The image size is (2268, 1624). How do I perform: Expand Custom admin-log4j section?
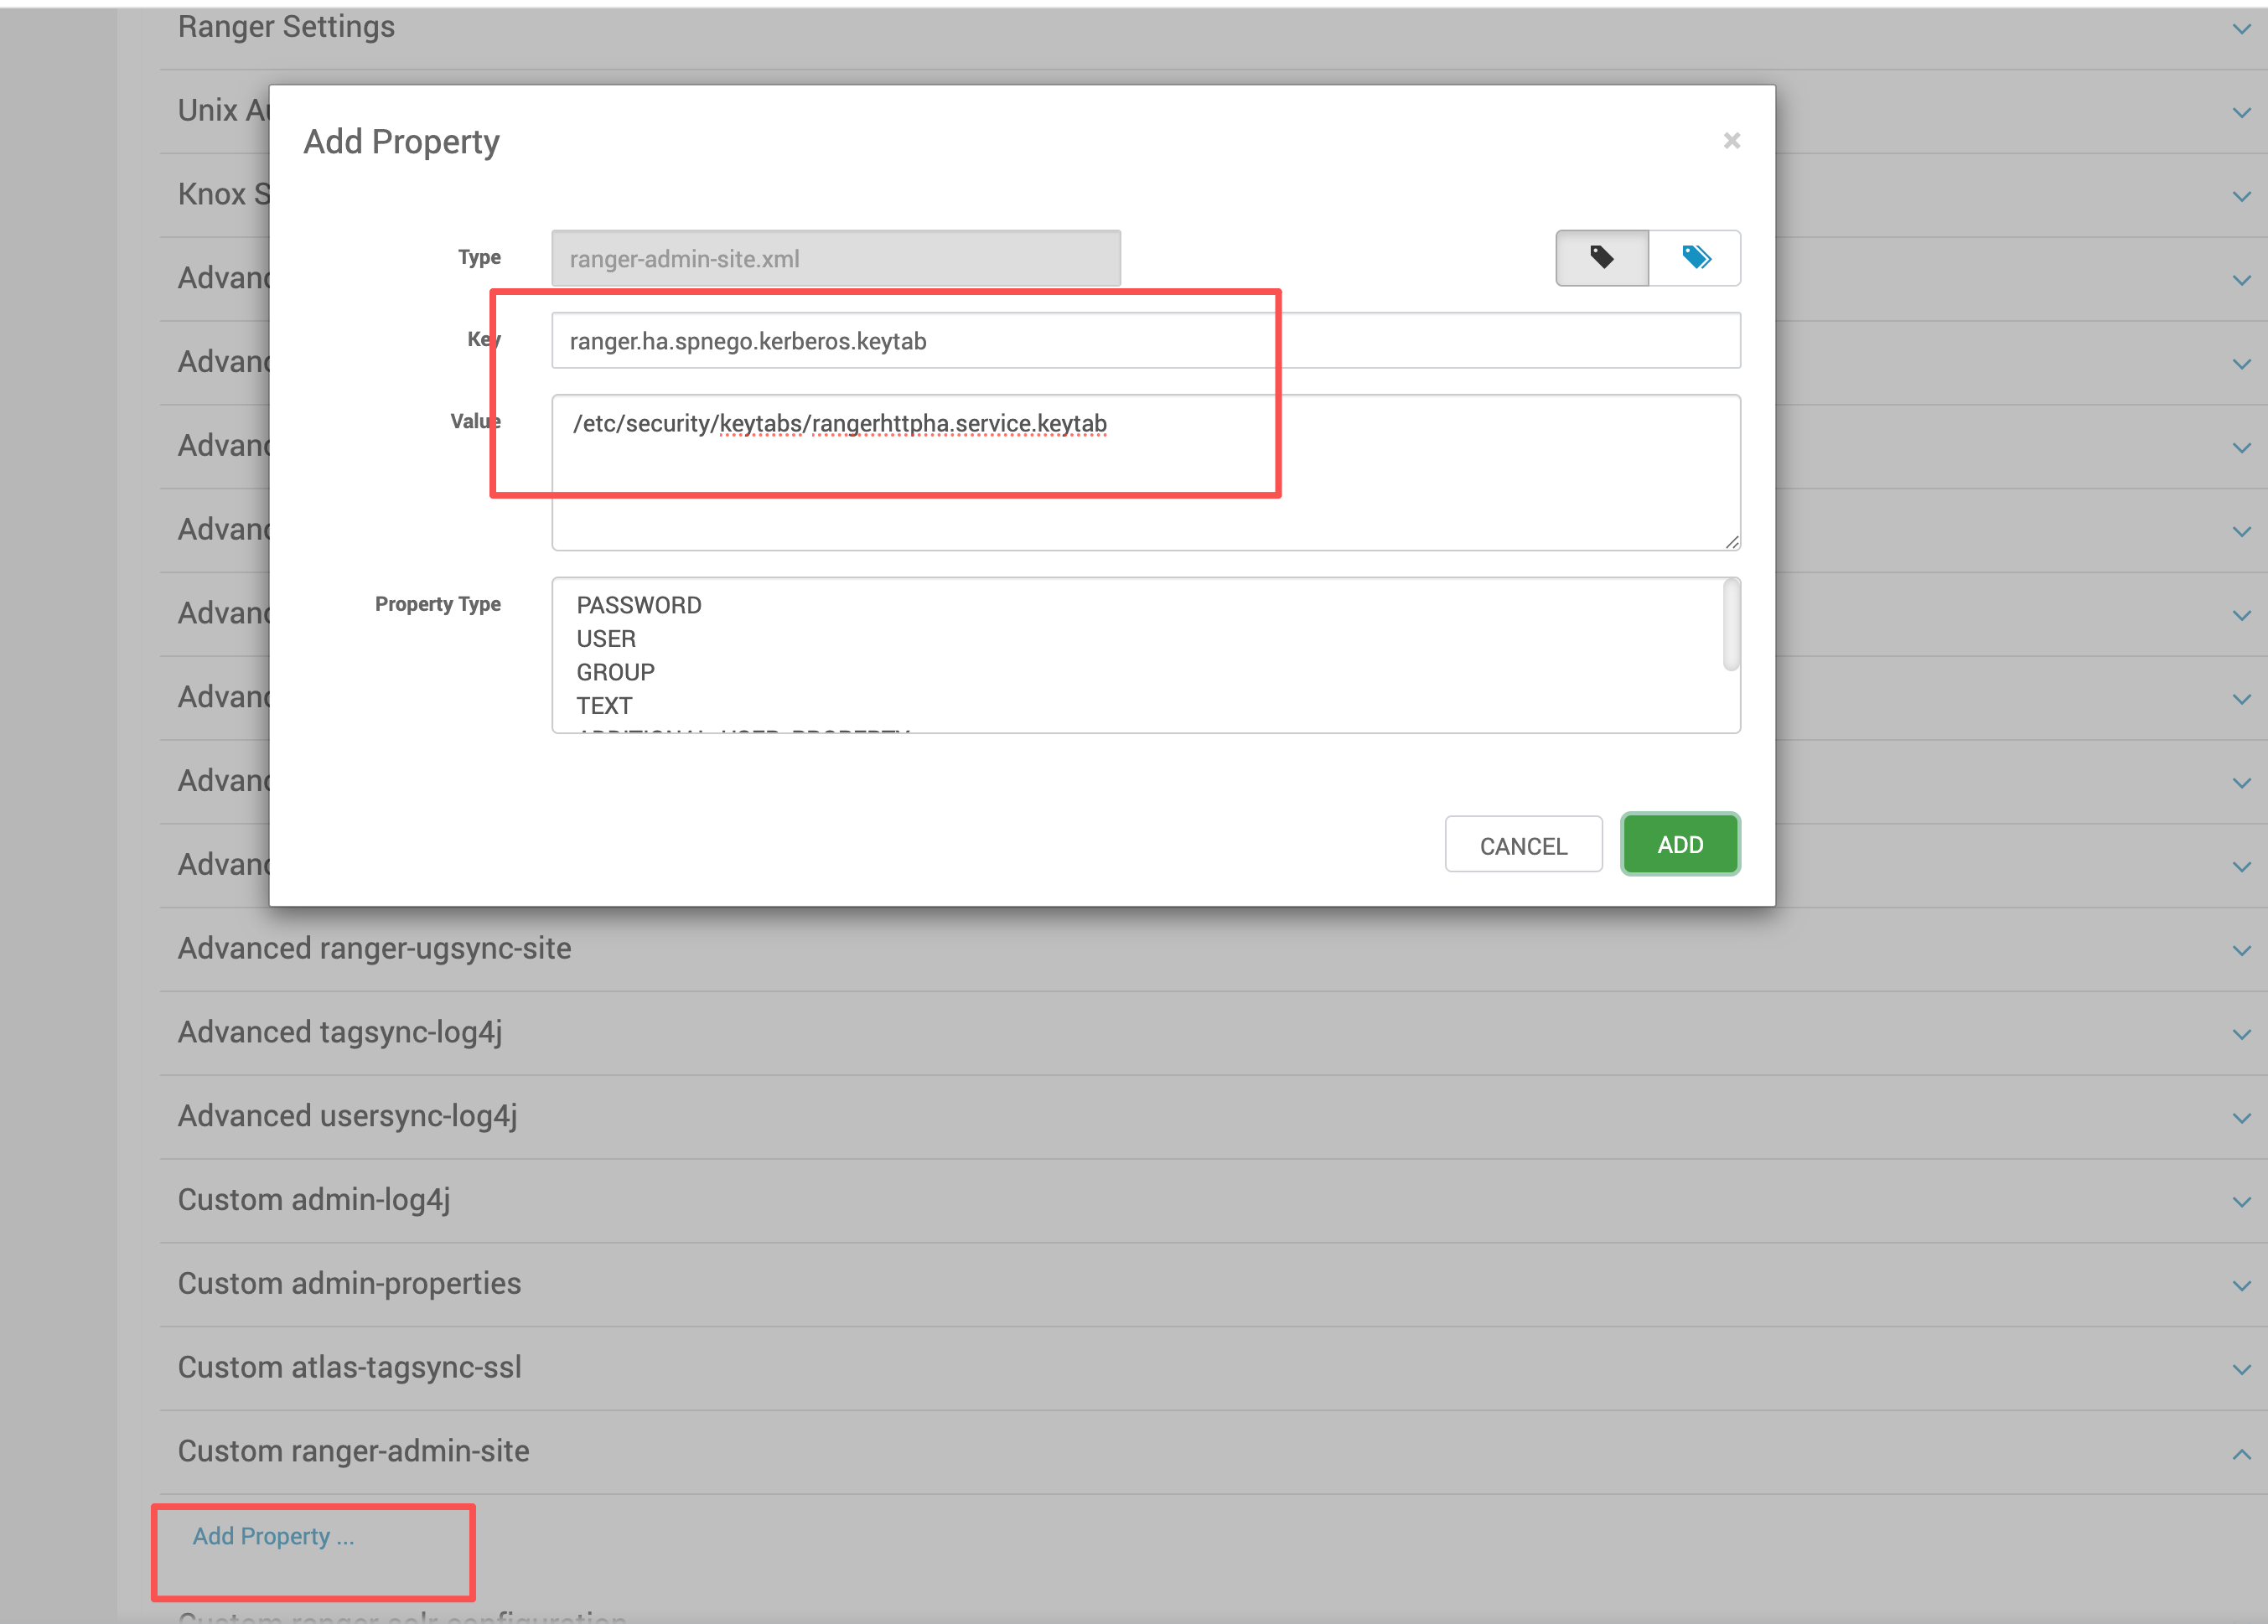point(313,1199)
